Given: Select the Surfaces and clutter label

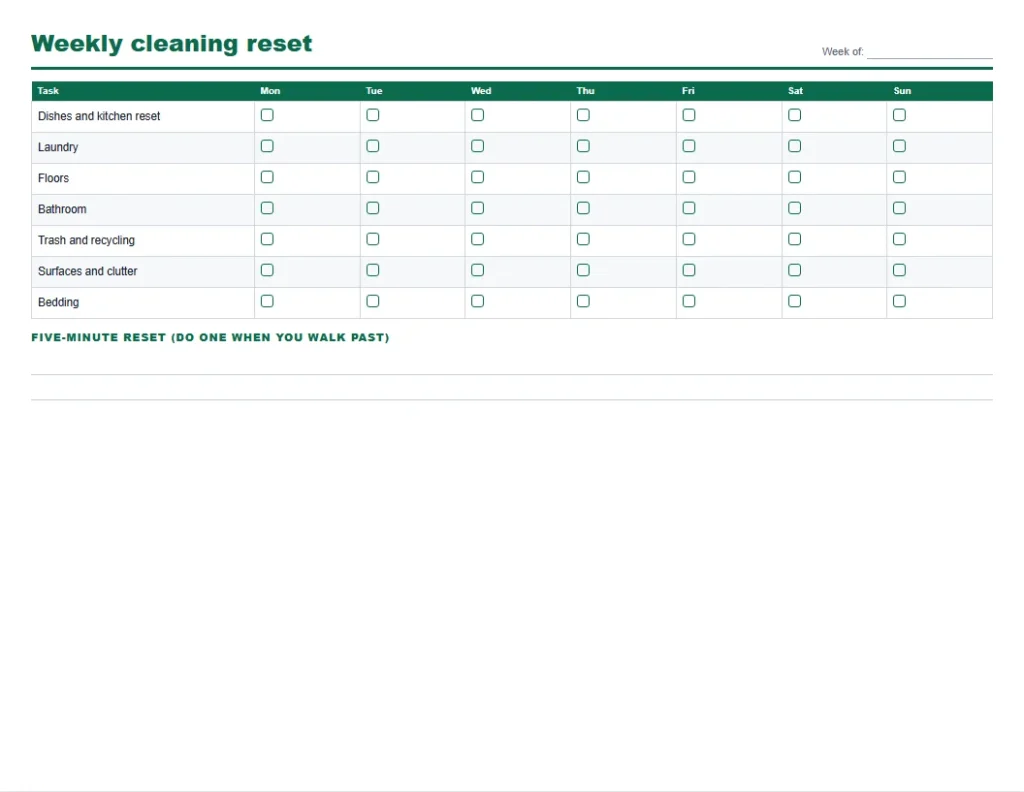Looking at the screenshot, I should click(x=88, y=271).
